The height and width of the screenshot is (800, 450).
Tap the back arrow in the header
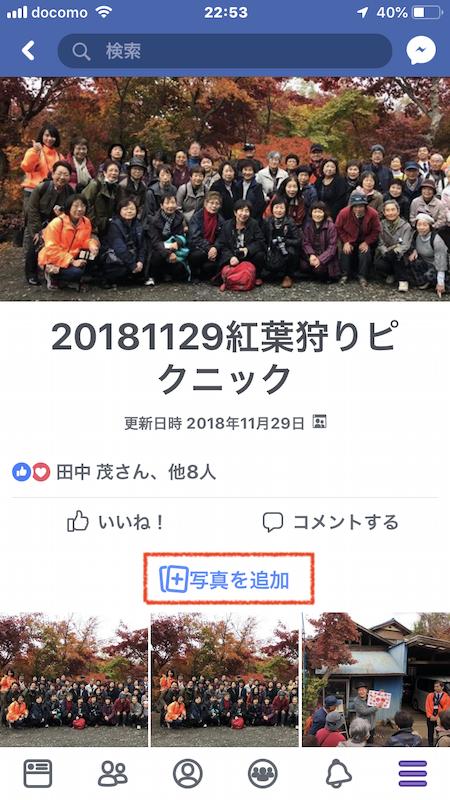(28, 51)
